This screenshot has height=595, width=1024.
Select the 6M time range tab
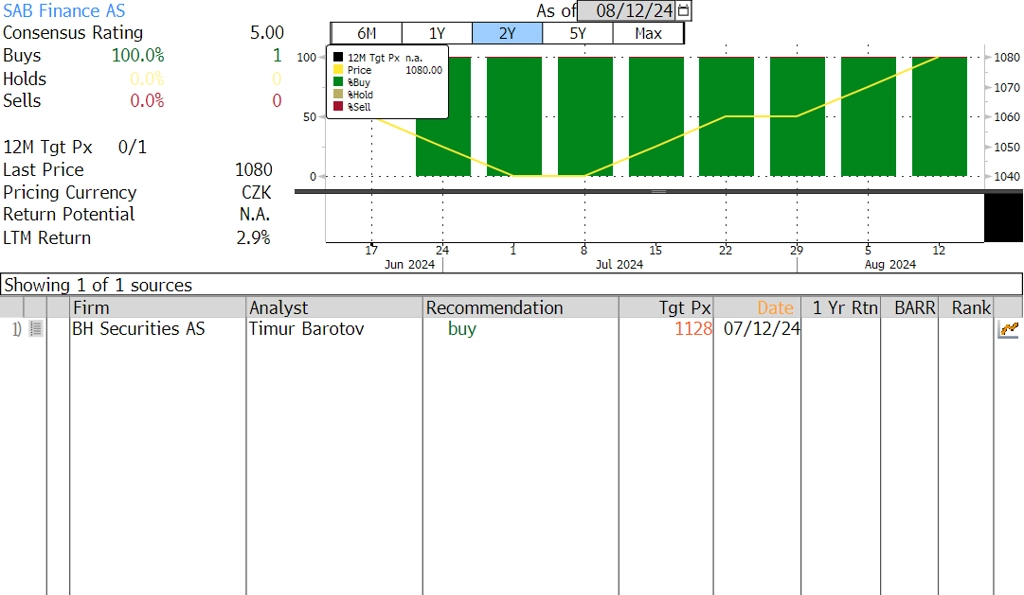(x=366, y=33)
